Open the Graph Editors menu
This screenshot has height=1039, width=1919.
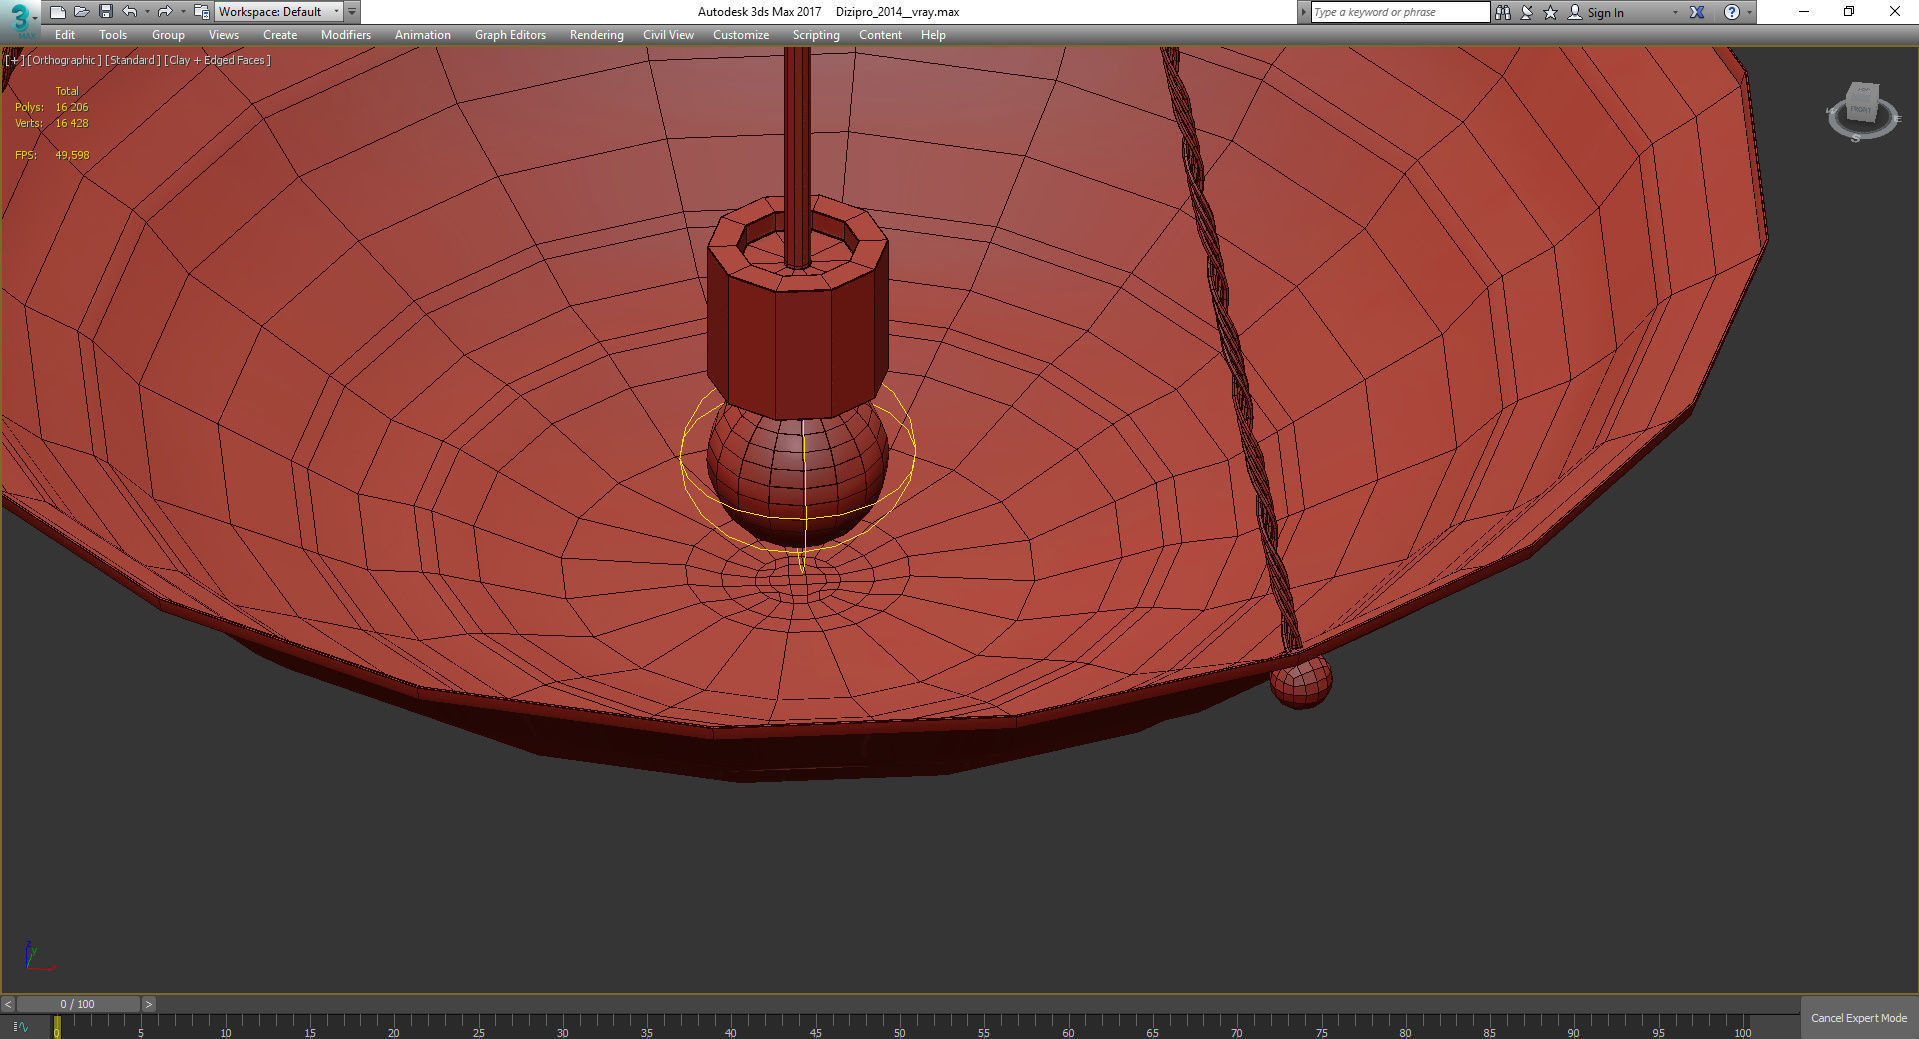[x=510, y=35]
